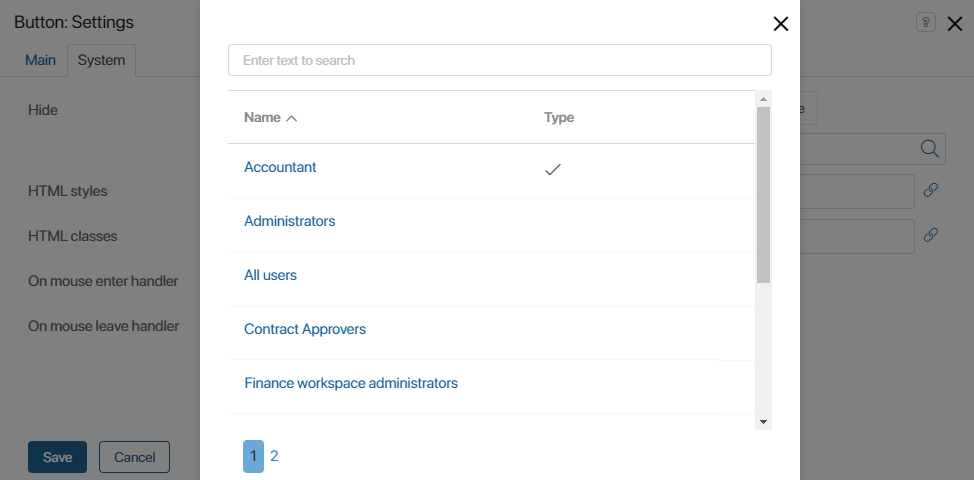Screen dimensions: 974x480
Task: Click link icon beside HTML styles field
Action: click(x=930, y=190)
